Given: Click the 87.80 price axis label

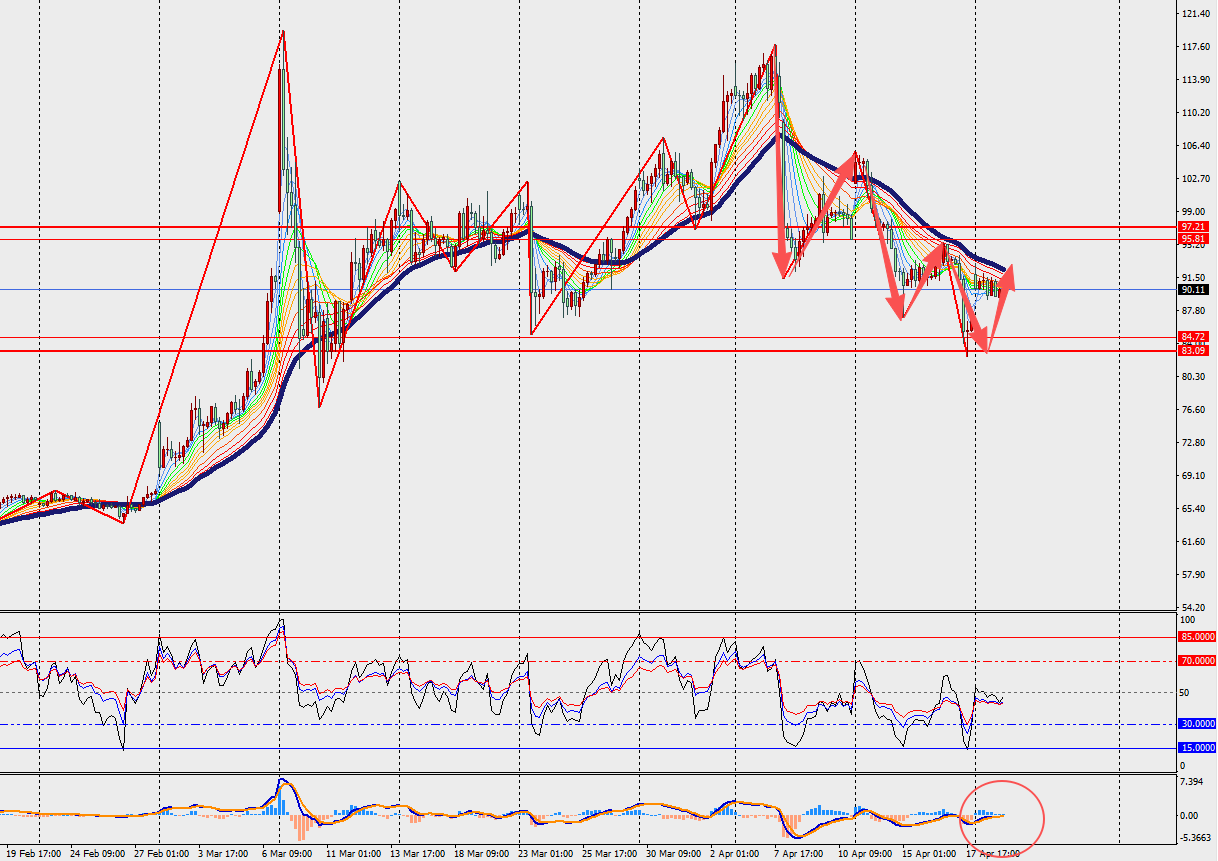Looking at the screenshot, I should (1192, 310).
